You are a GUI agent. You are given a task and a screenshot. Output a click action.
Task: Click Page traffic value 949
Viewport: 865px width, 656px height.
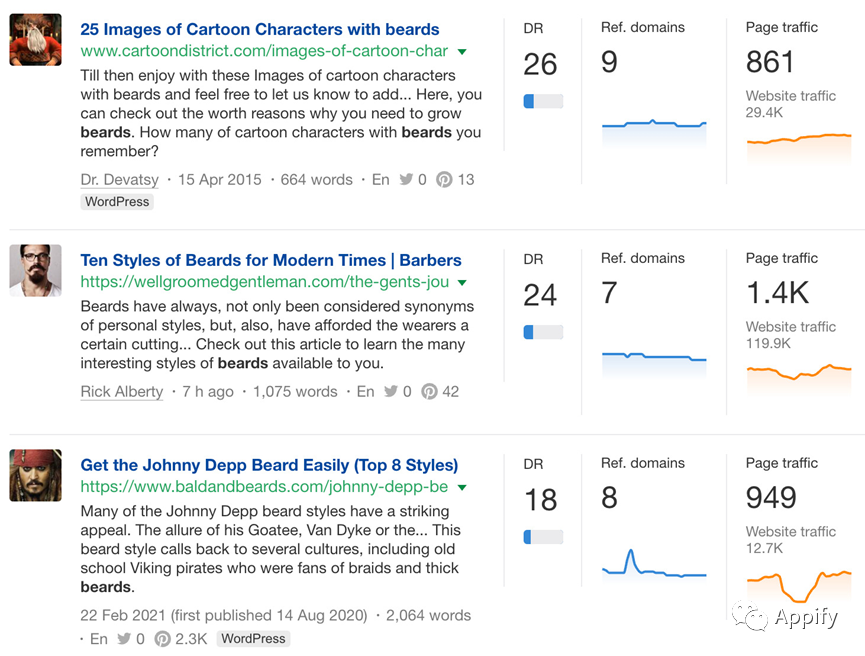[771, 498]
